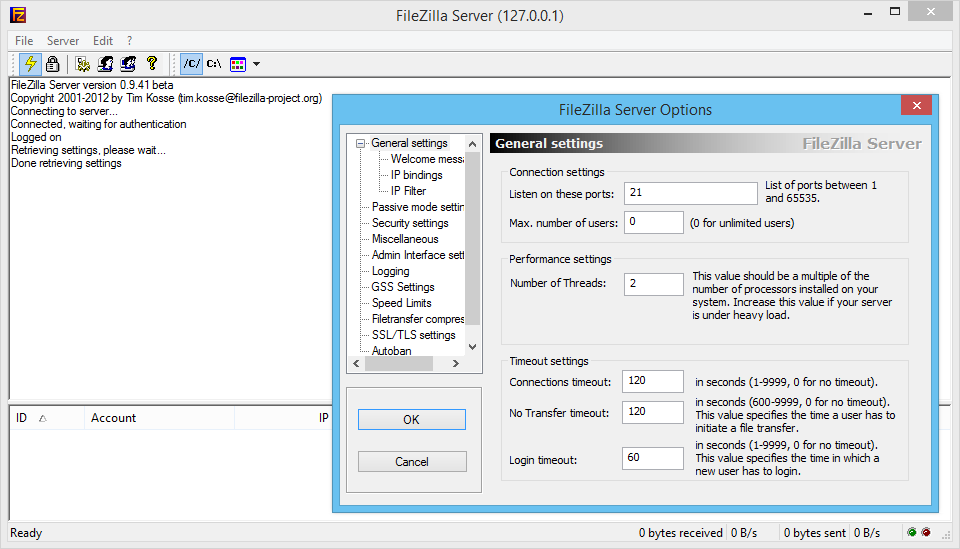Click the tree's scroll left arrow

356,363
